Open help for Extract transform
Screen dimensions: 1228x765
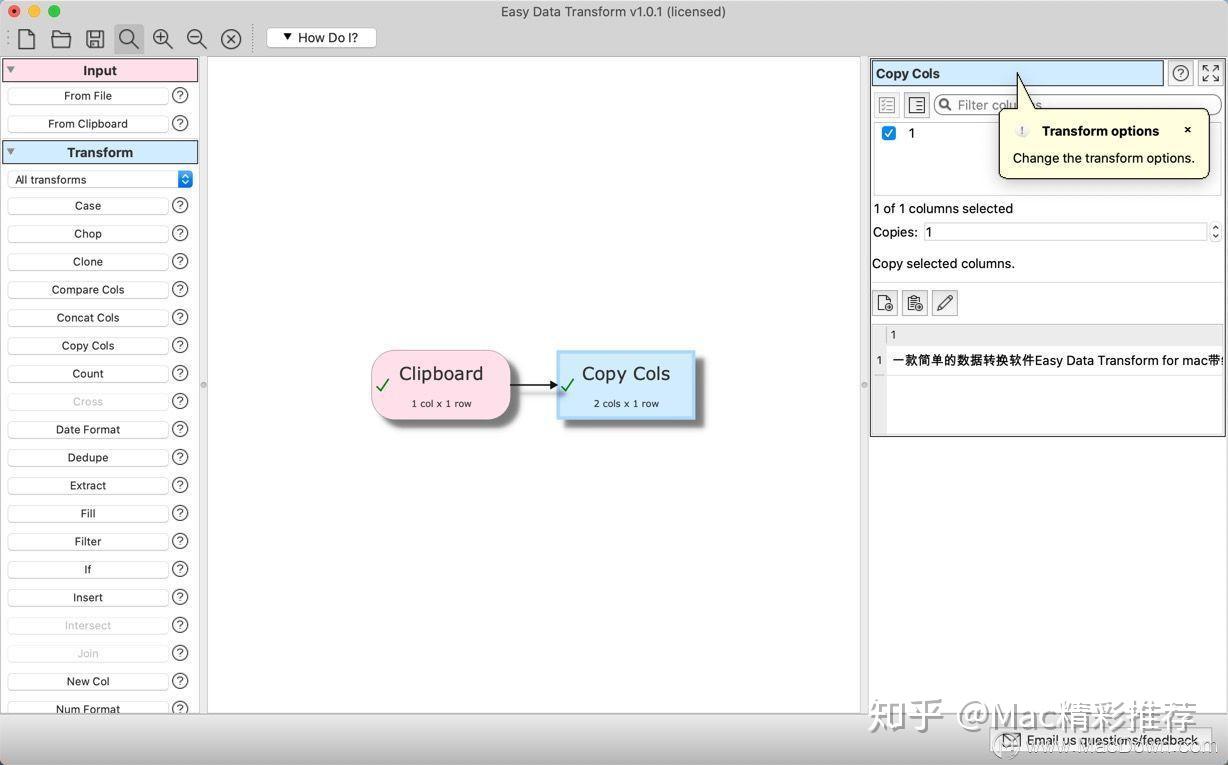180,485
